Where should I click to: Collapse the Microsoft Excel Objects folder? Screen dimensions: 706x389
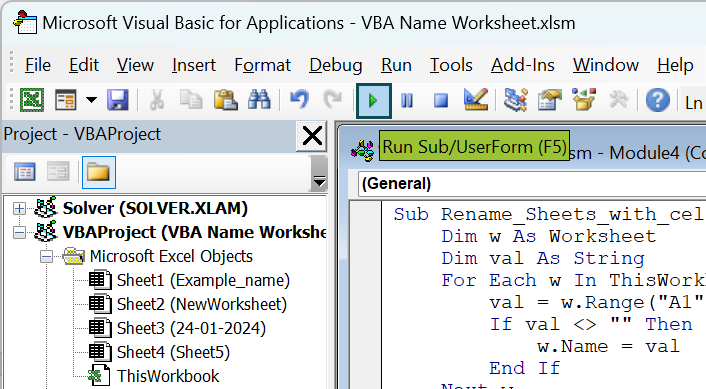[46, 257]
